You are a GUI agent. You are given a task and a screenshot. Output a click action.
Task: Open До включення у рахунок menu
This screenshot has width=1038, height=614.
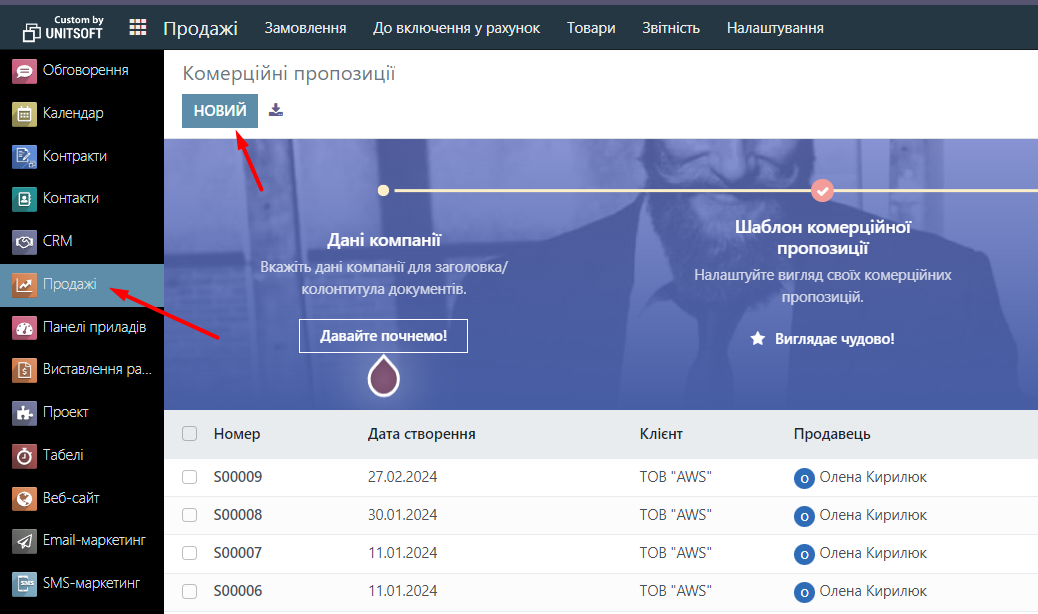(456, 28)
